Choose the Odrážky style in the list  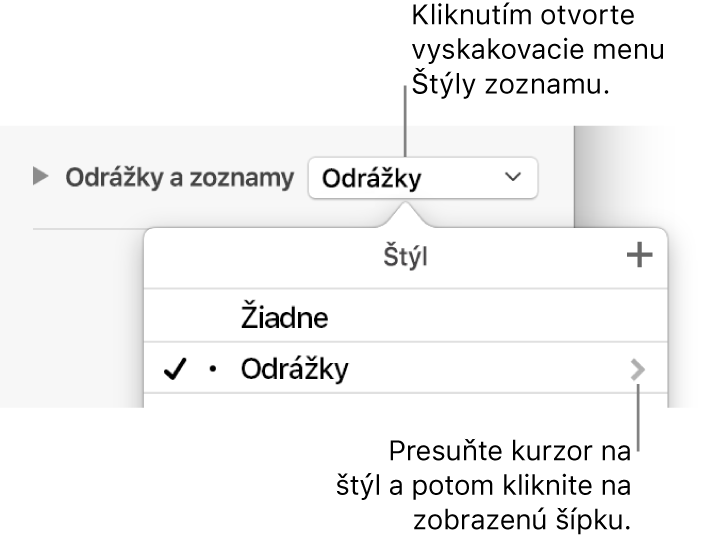coord(295,371)
